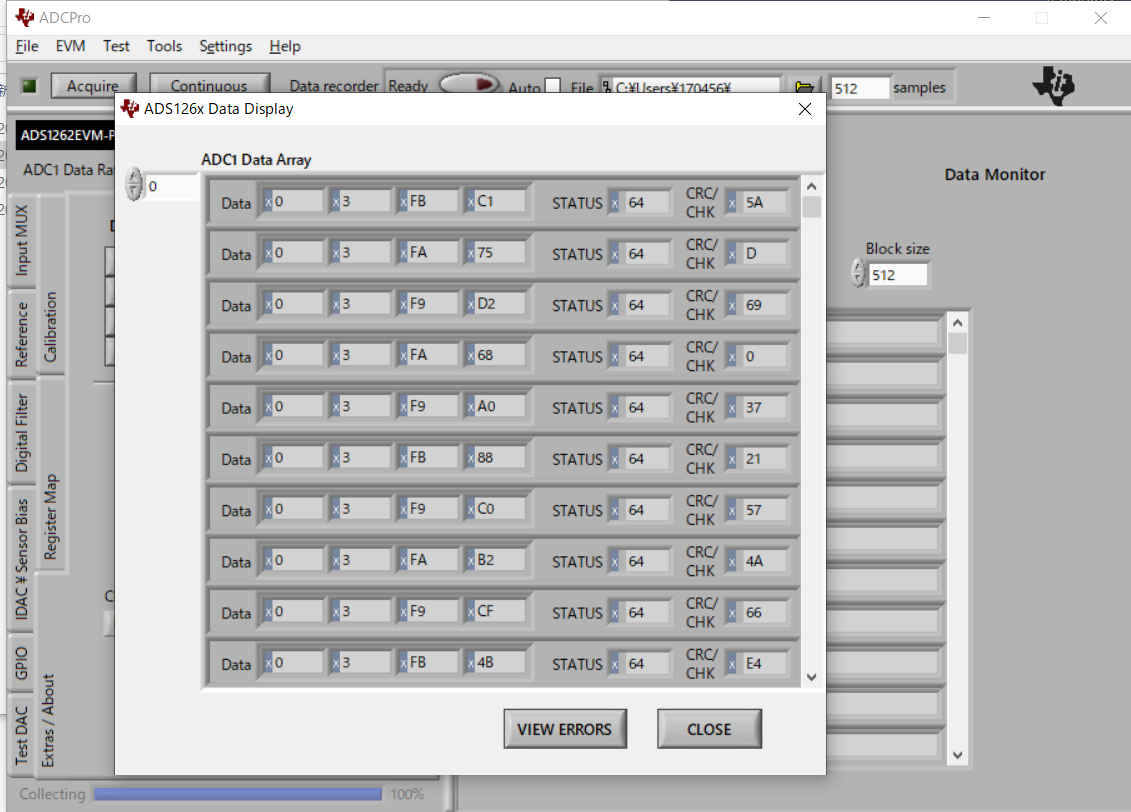Click the Texas Instruments logo in toolbar

tap(1054, 85)
